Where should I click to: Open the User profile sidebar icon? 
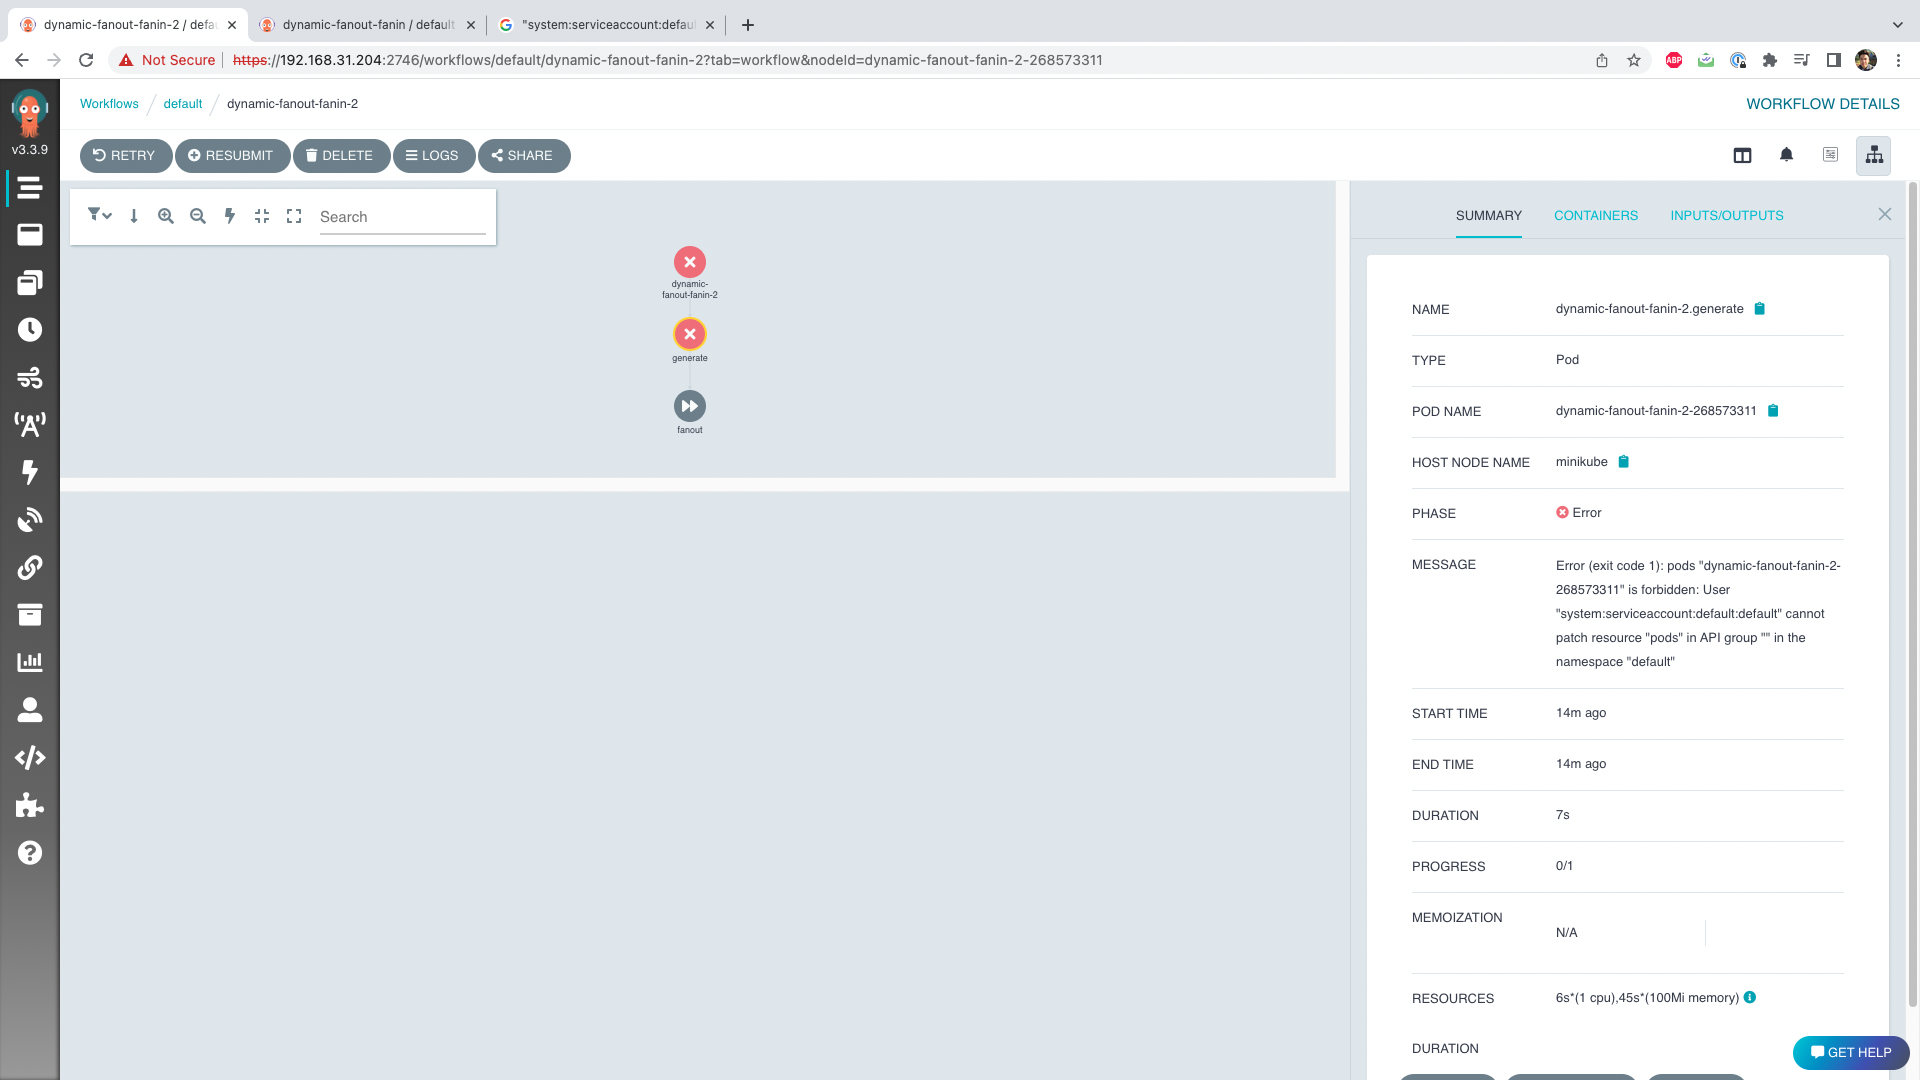pyautogui.click(x=30, y=710)
